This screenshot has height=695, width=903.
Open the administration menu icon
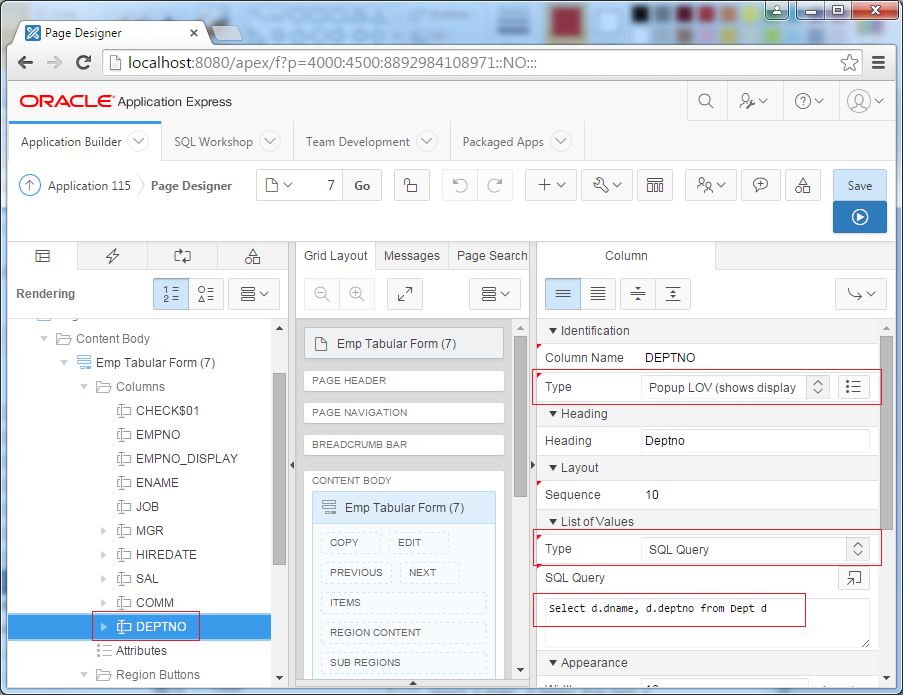(x=753, y=101)
